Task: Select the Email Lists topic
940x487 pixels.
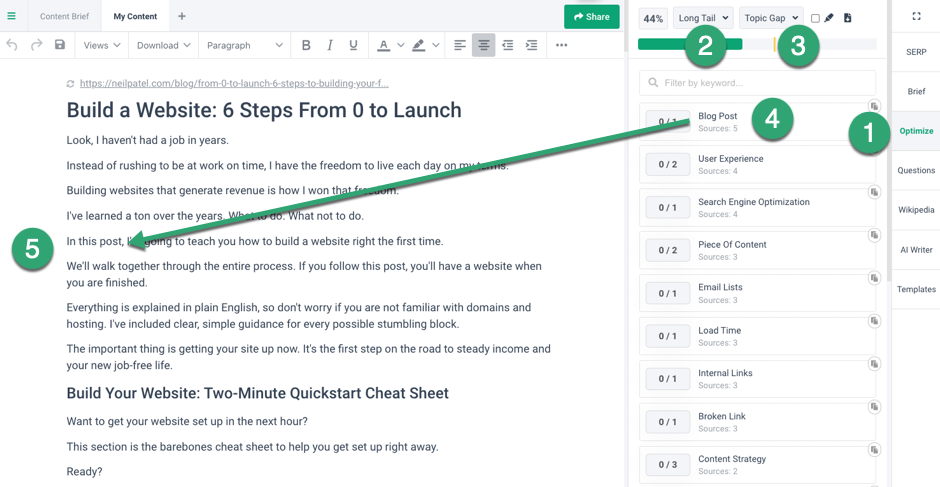Action: coord(757,293)
